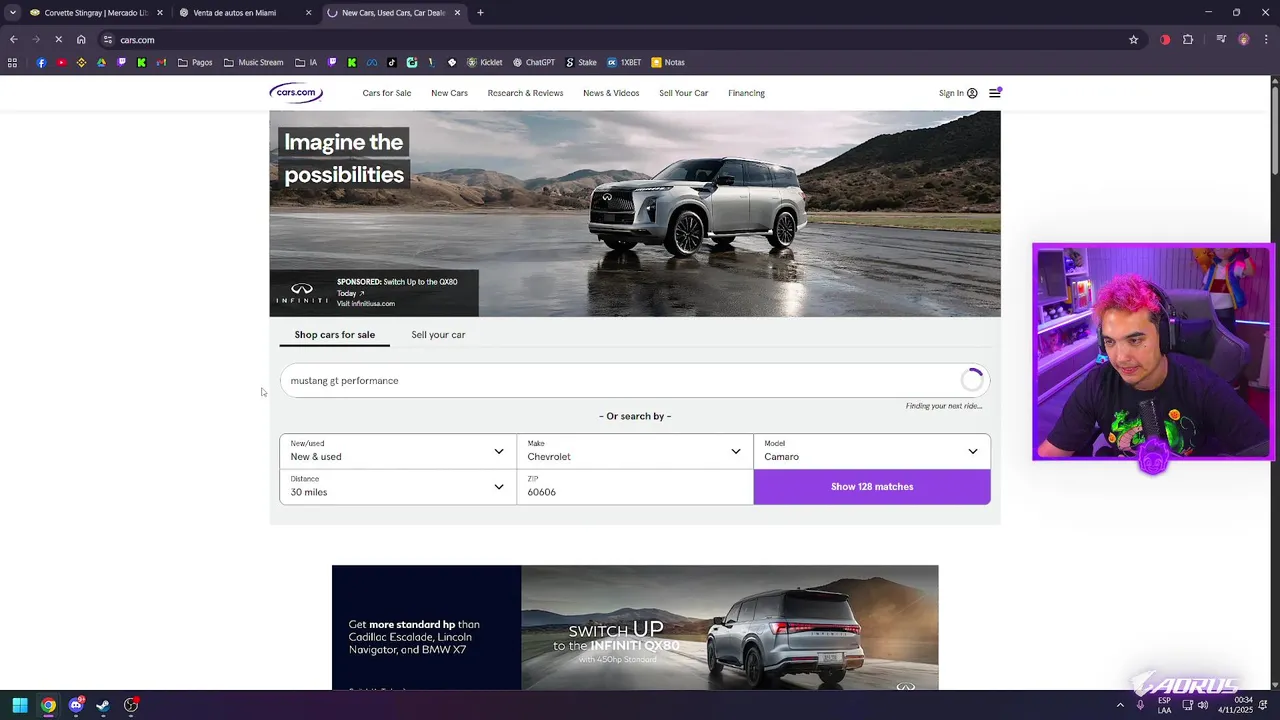Open the Chrome three-dot menu

[1265, 40]
